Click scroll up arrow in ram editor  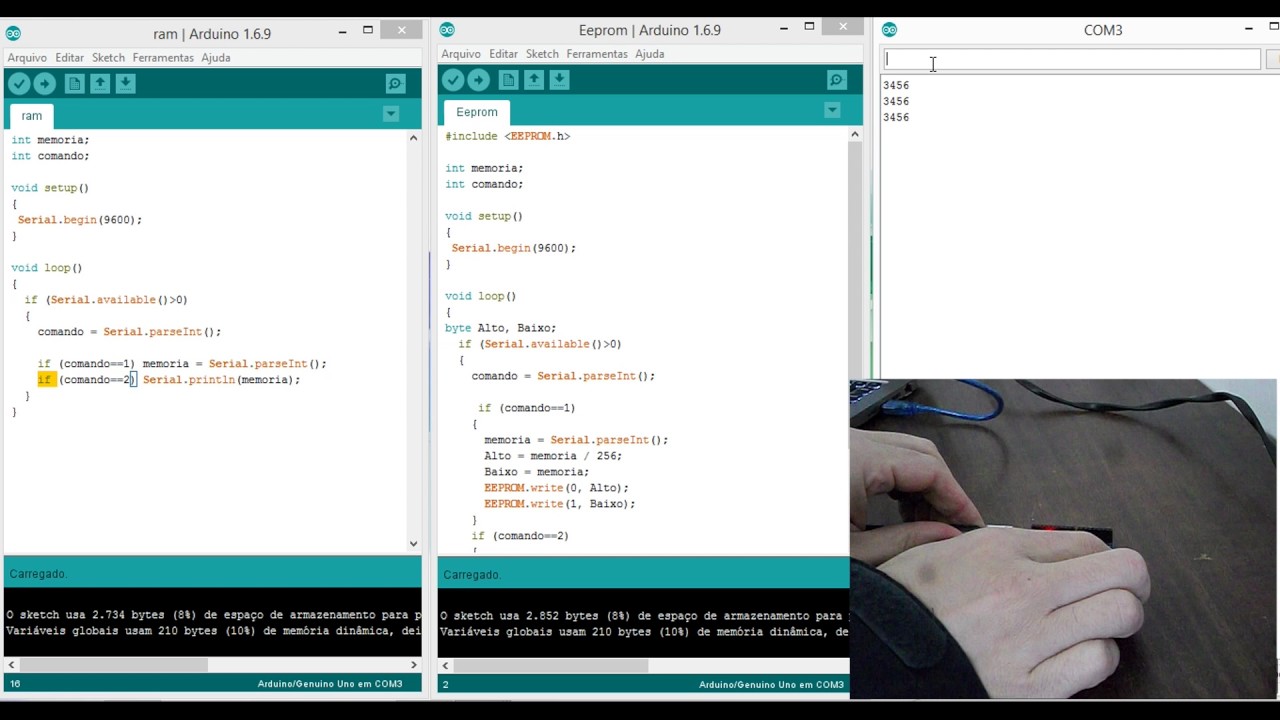(413, 138)
